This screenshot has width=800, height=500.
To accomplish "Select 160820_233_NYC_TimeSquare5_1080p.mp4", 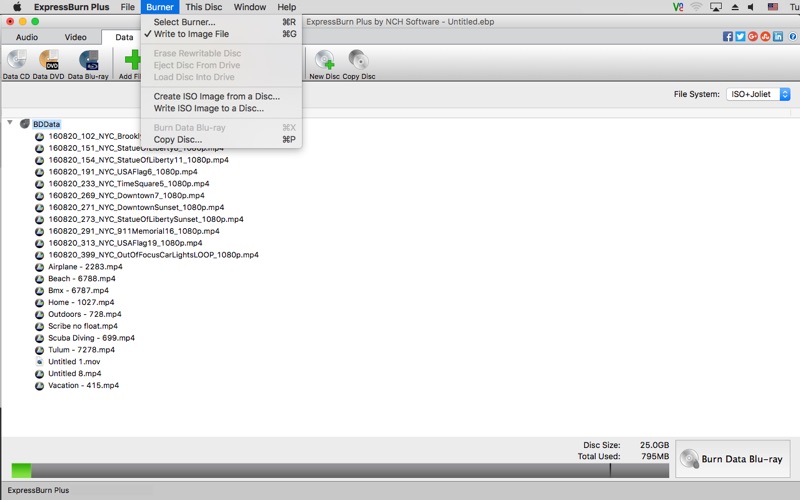I will (129, 184).
